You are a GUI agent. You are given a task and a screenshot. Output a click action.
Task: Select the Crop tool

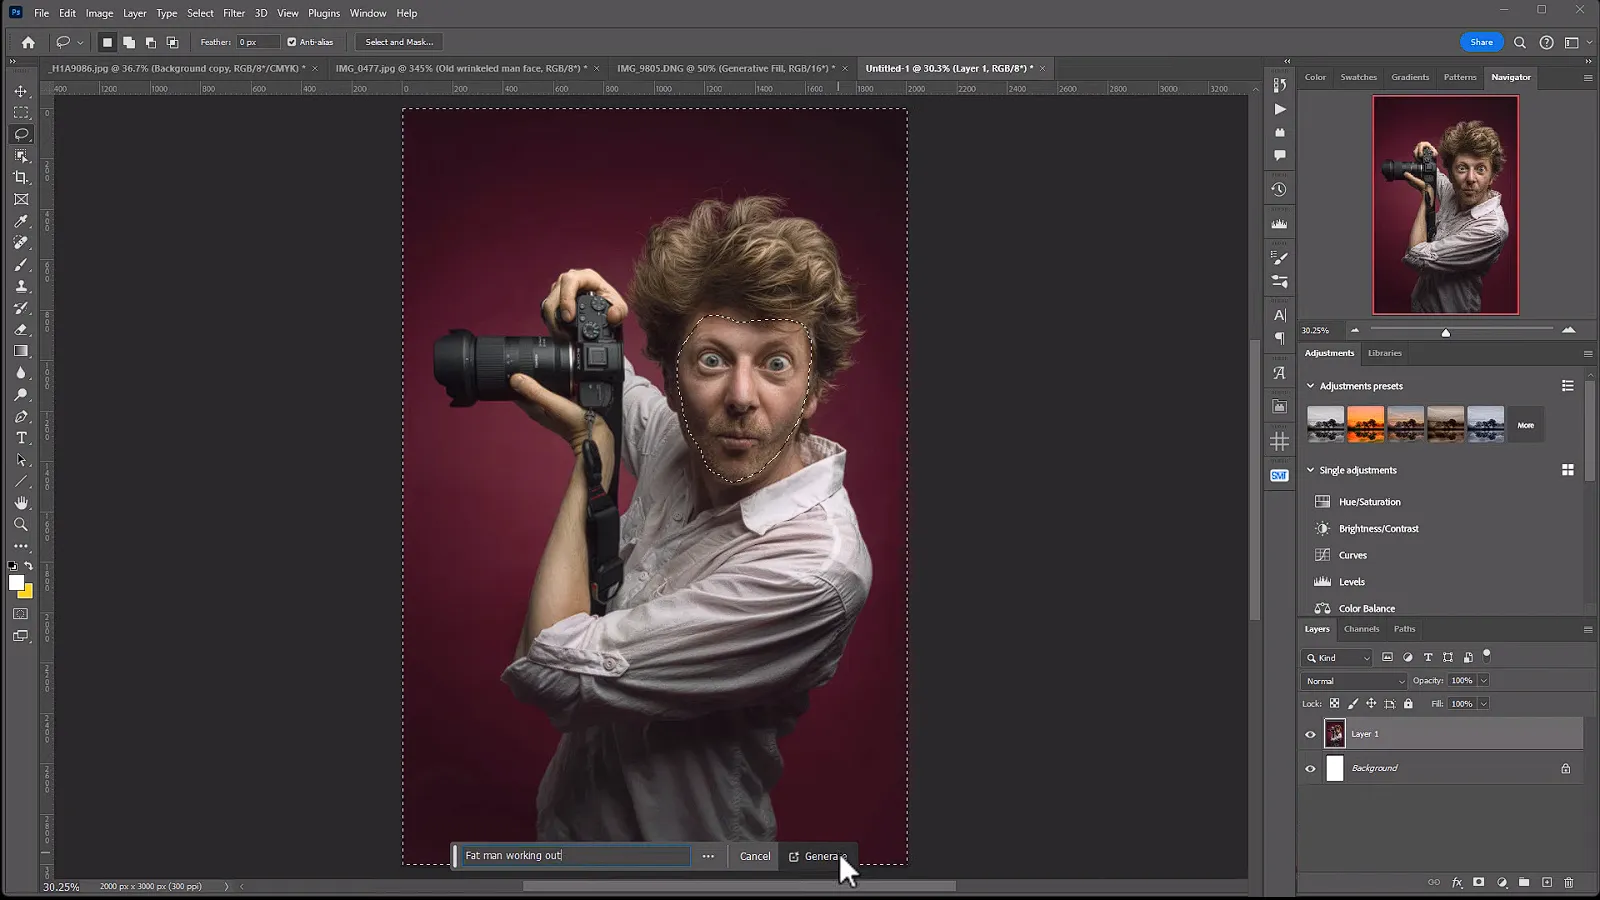point(21,178)
